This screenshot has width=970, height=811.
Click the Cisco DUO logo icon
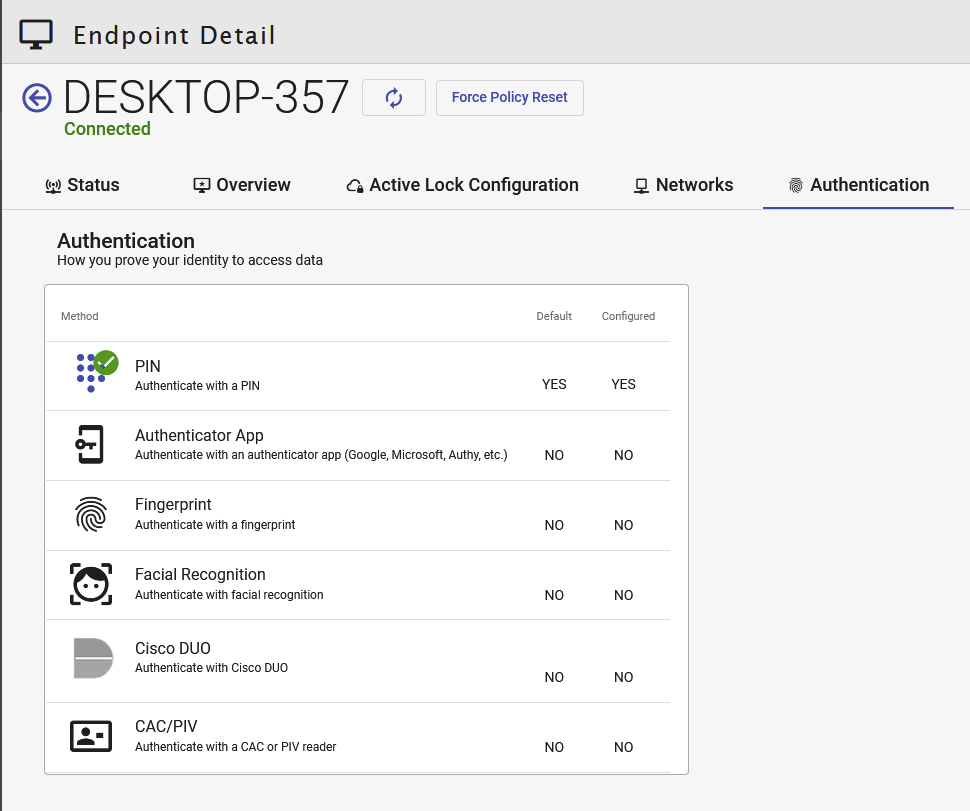coord(93,657)
